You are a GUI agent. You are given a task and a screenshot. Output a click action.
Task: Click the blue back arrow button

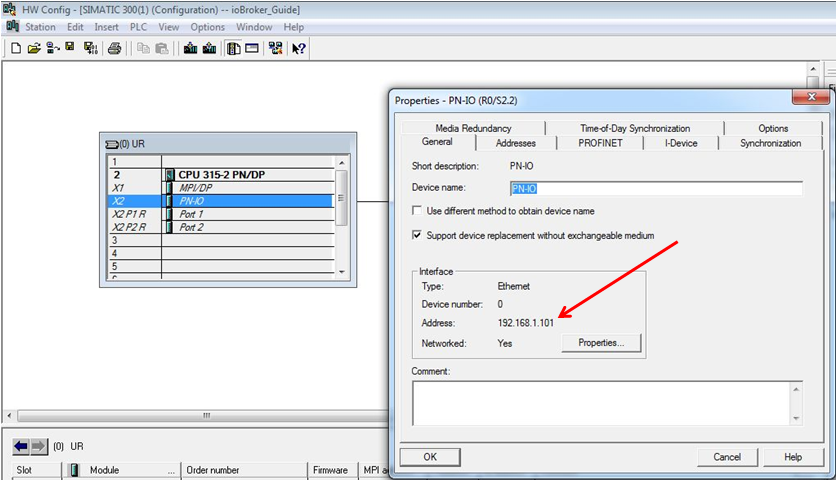tap(21, 446)
